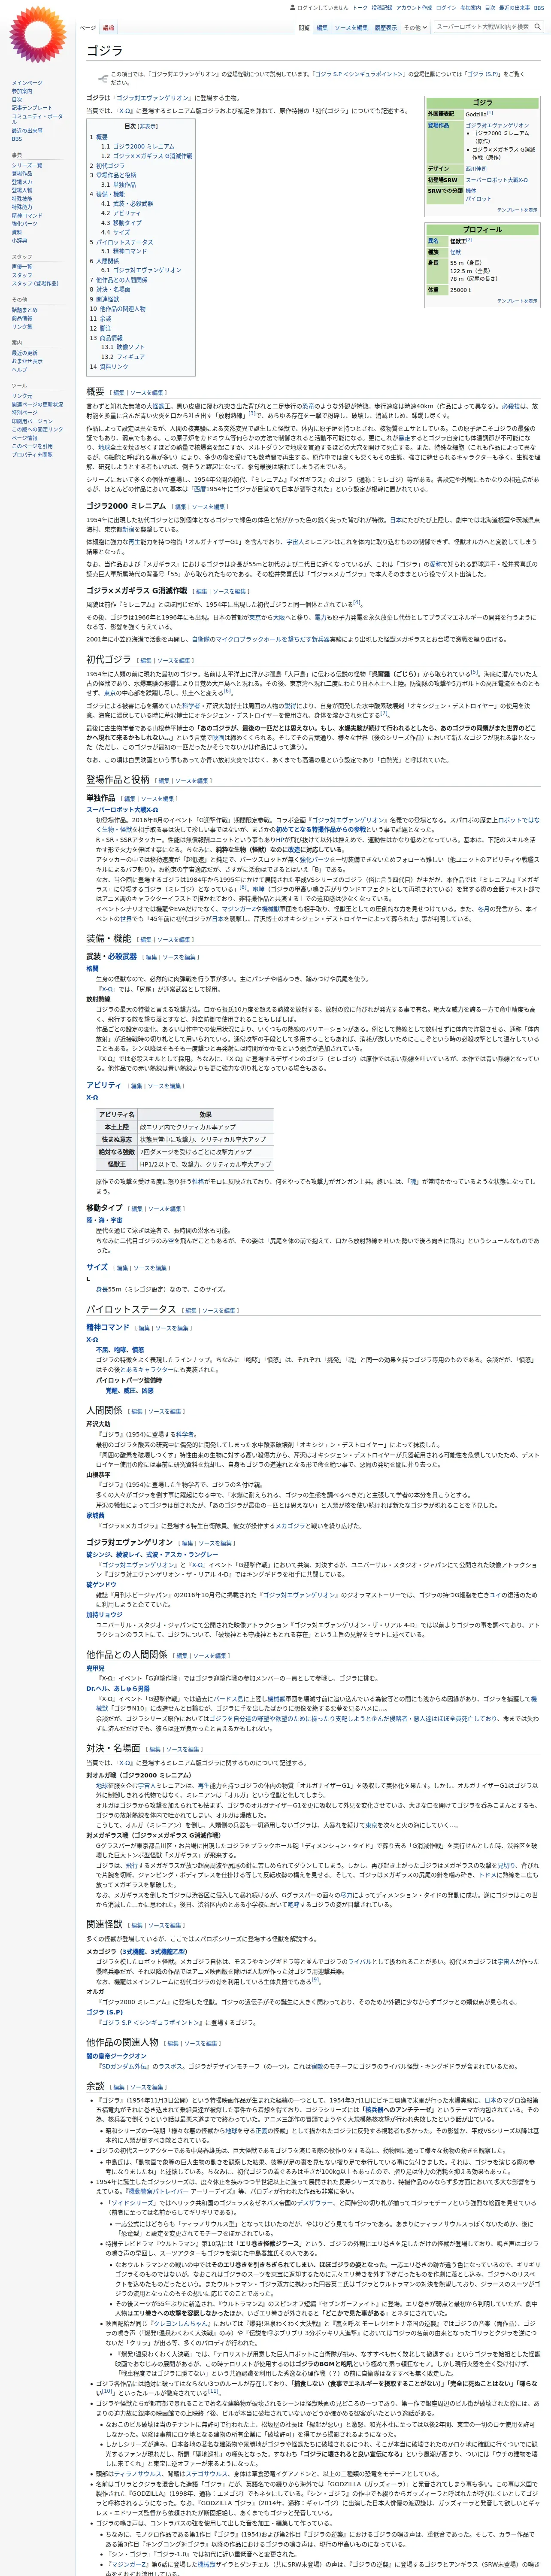Screen dimensions: 551x2576
Task: Open the 編集 tab in the page header
Action: point(322,28)
